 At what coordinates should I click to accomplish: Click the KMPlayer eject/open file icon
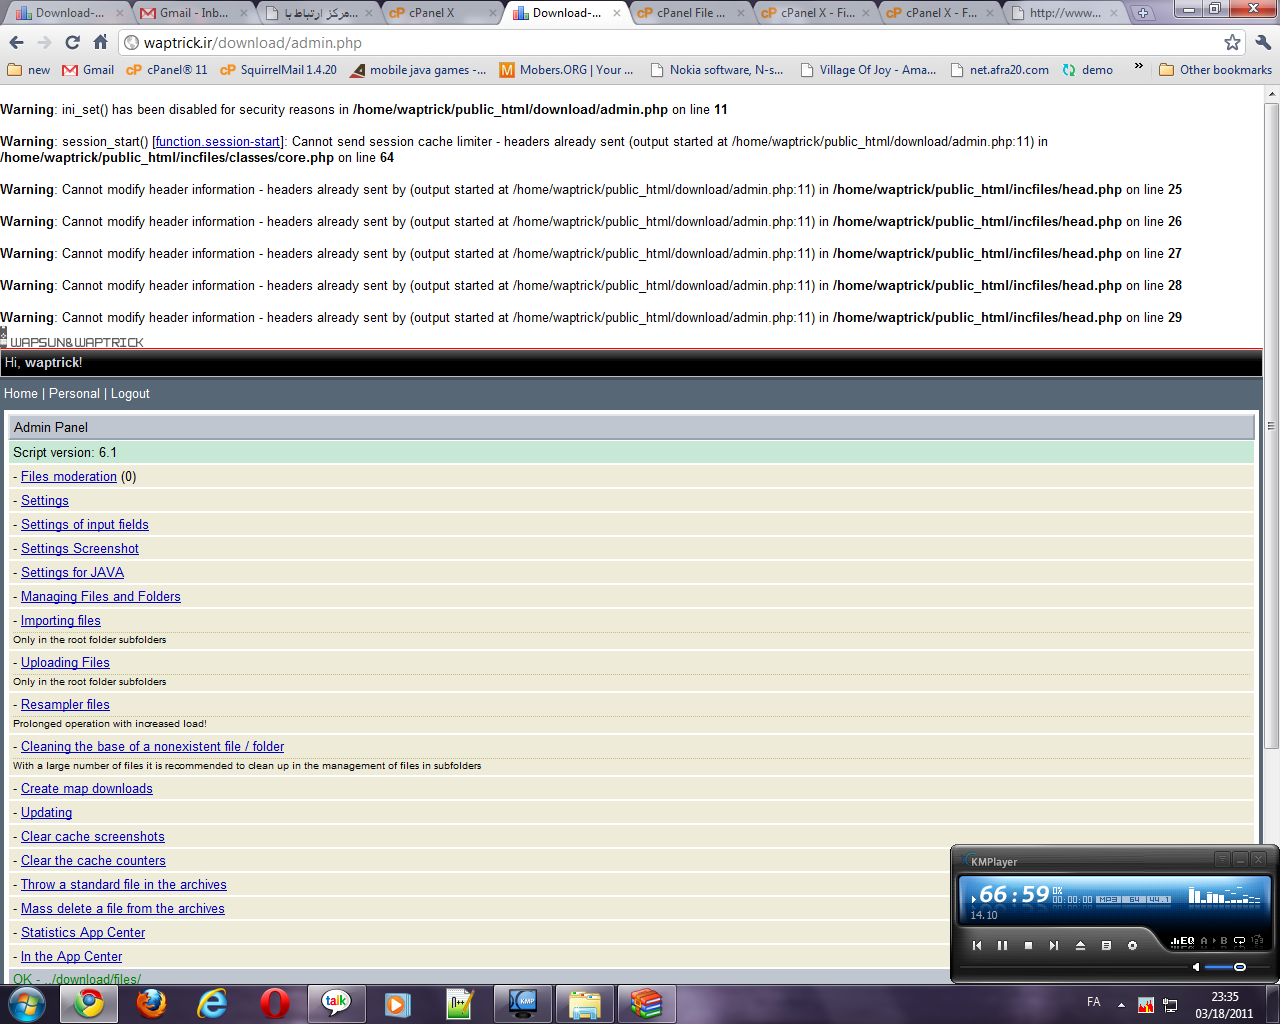1080,945
